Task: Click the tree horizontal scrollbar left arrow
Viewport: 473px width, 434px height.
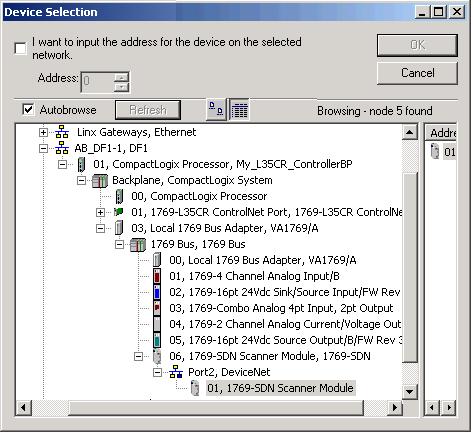Action: 24,407
